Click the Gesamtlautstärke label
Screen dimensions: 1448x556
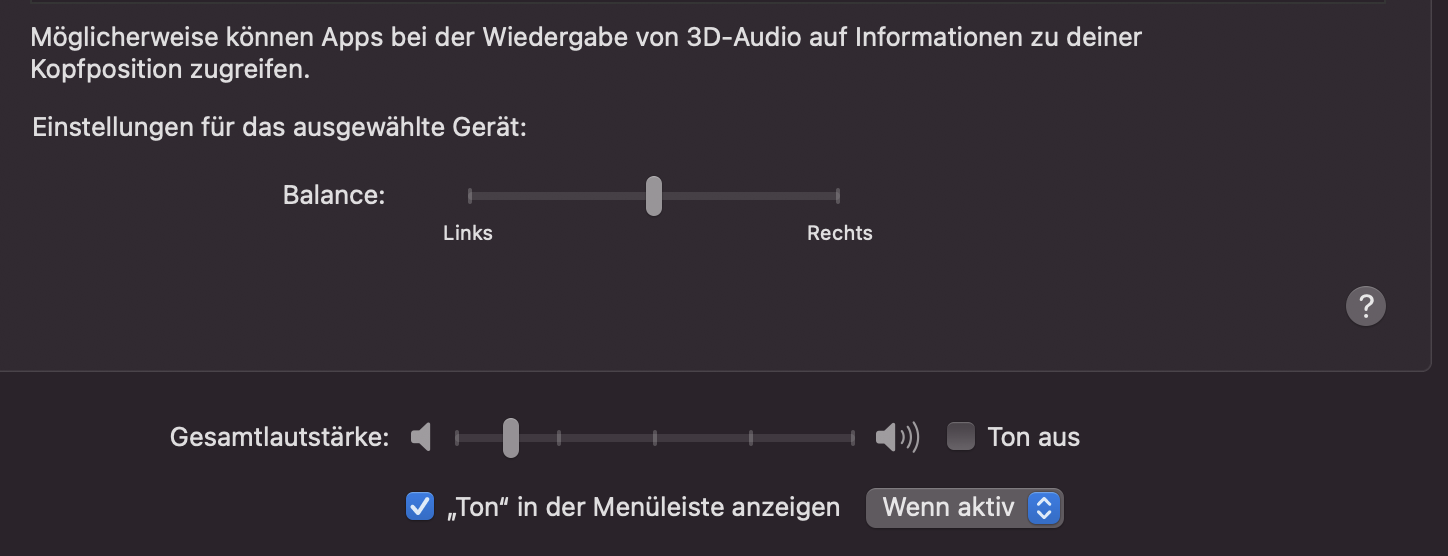[279, 437]
